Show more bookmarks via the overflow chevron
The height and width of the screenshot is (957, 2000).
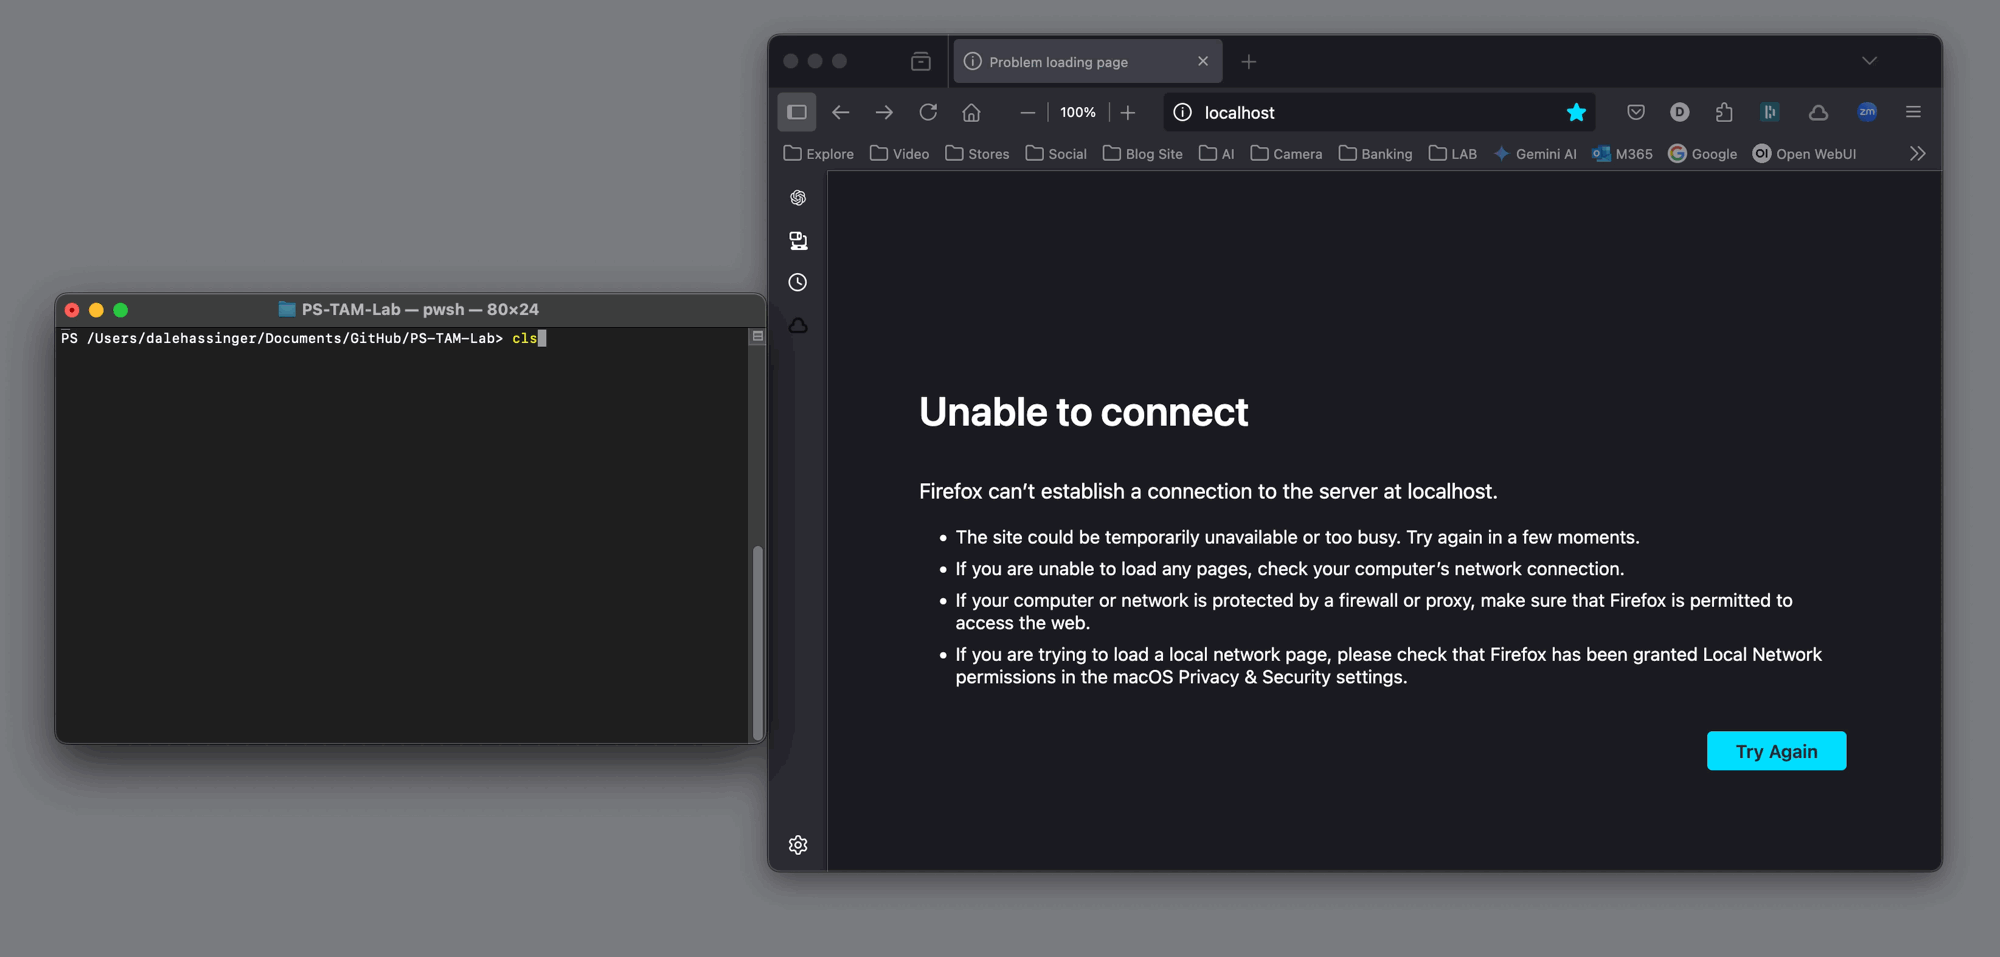[1917, 154]
